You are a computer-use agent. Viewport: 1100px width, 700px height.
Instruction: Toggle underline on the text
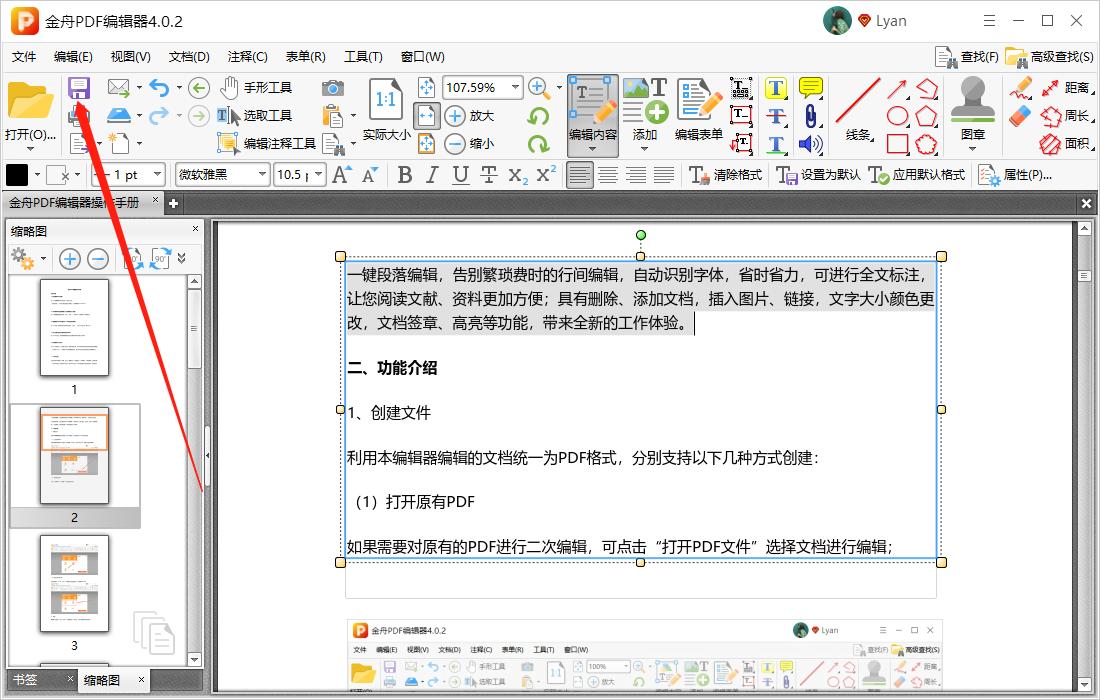458,174
